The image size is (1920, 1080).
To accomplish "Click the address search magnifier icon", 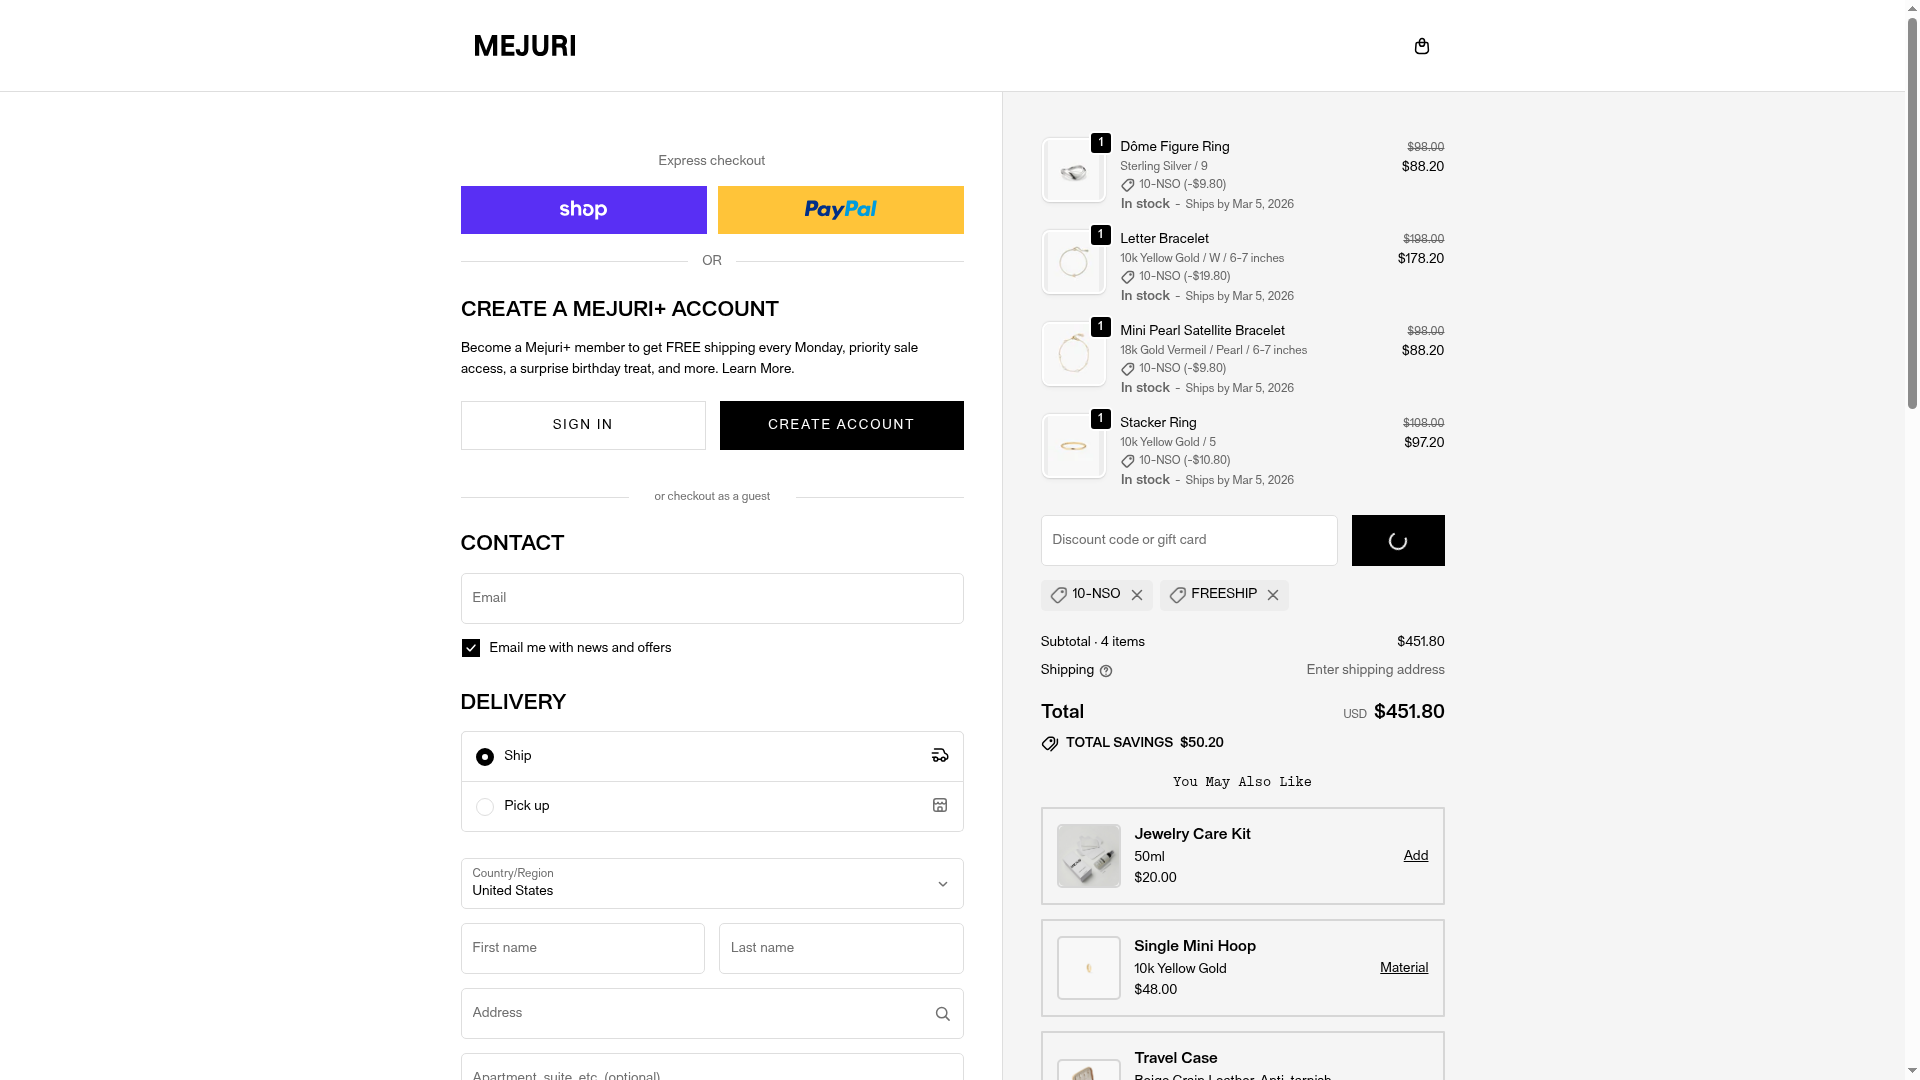I will pyautogui.click(x=942, y=1014).
